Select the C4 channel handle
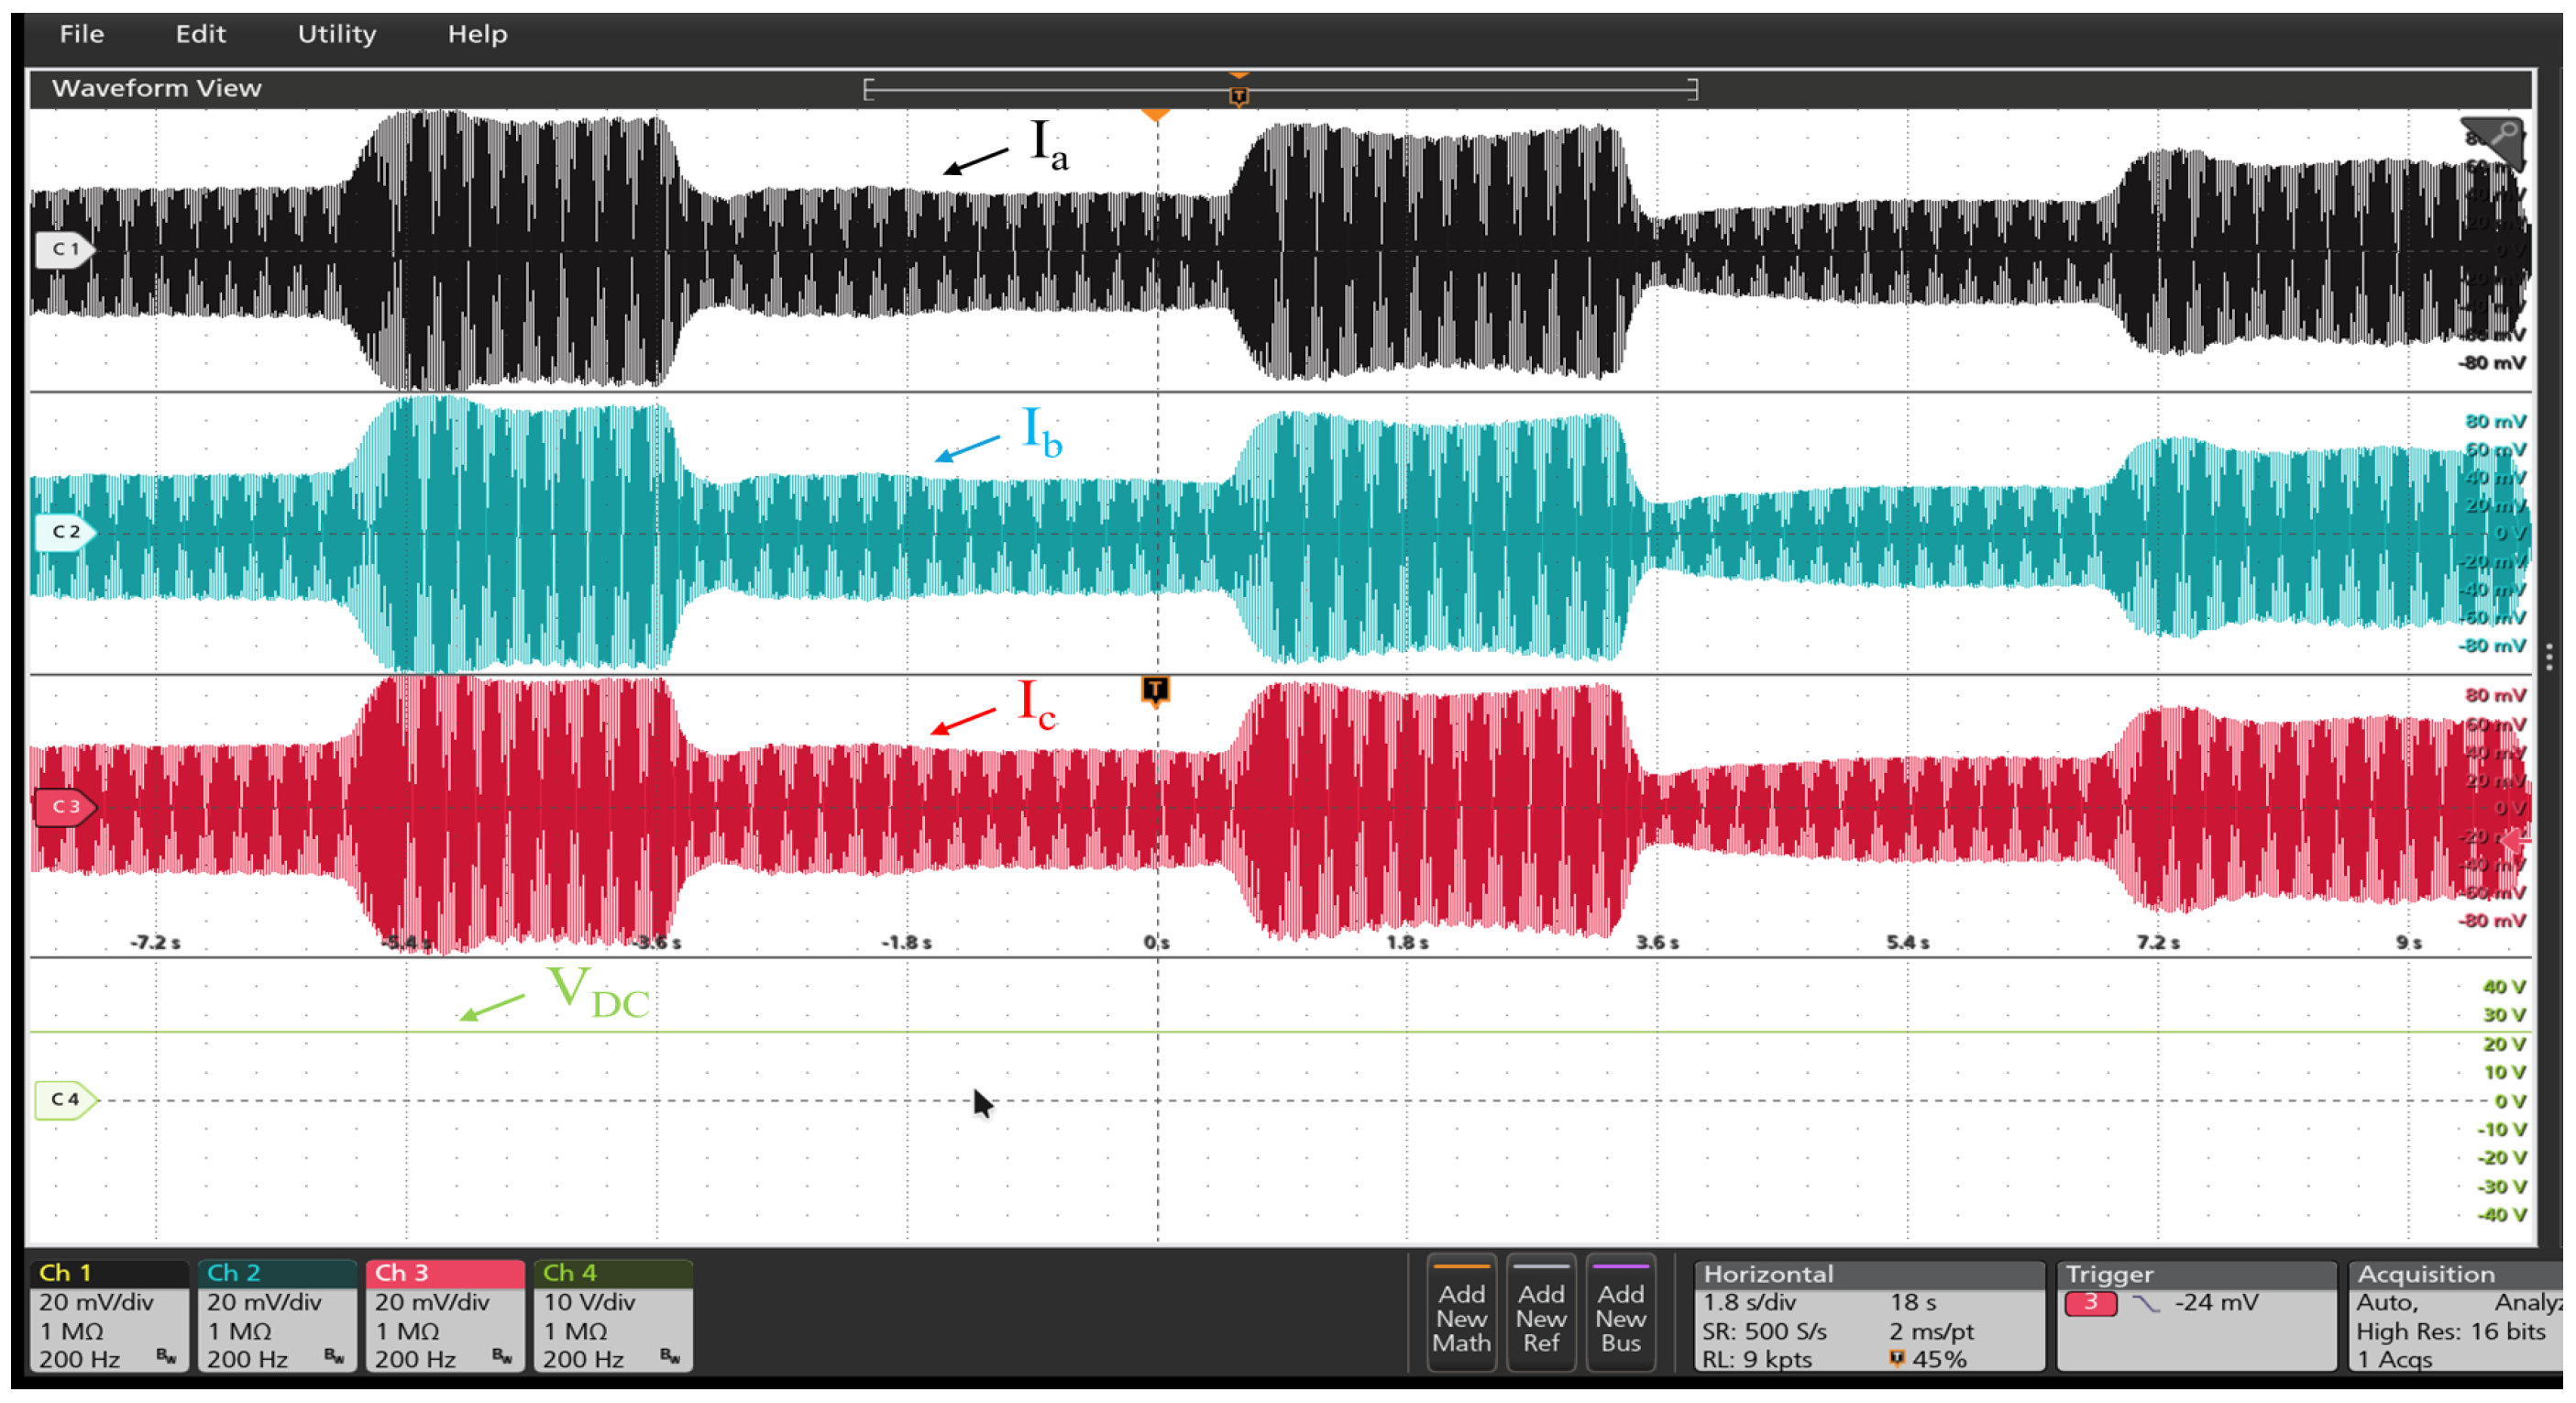This screenshot has height=1403, width=2576. coord(64,1099)
